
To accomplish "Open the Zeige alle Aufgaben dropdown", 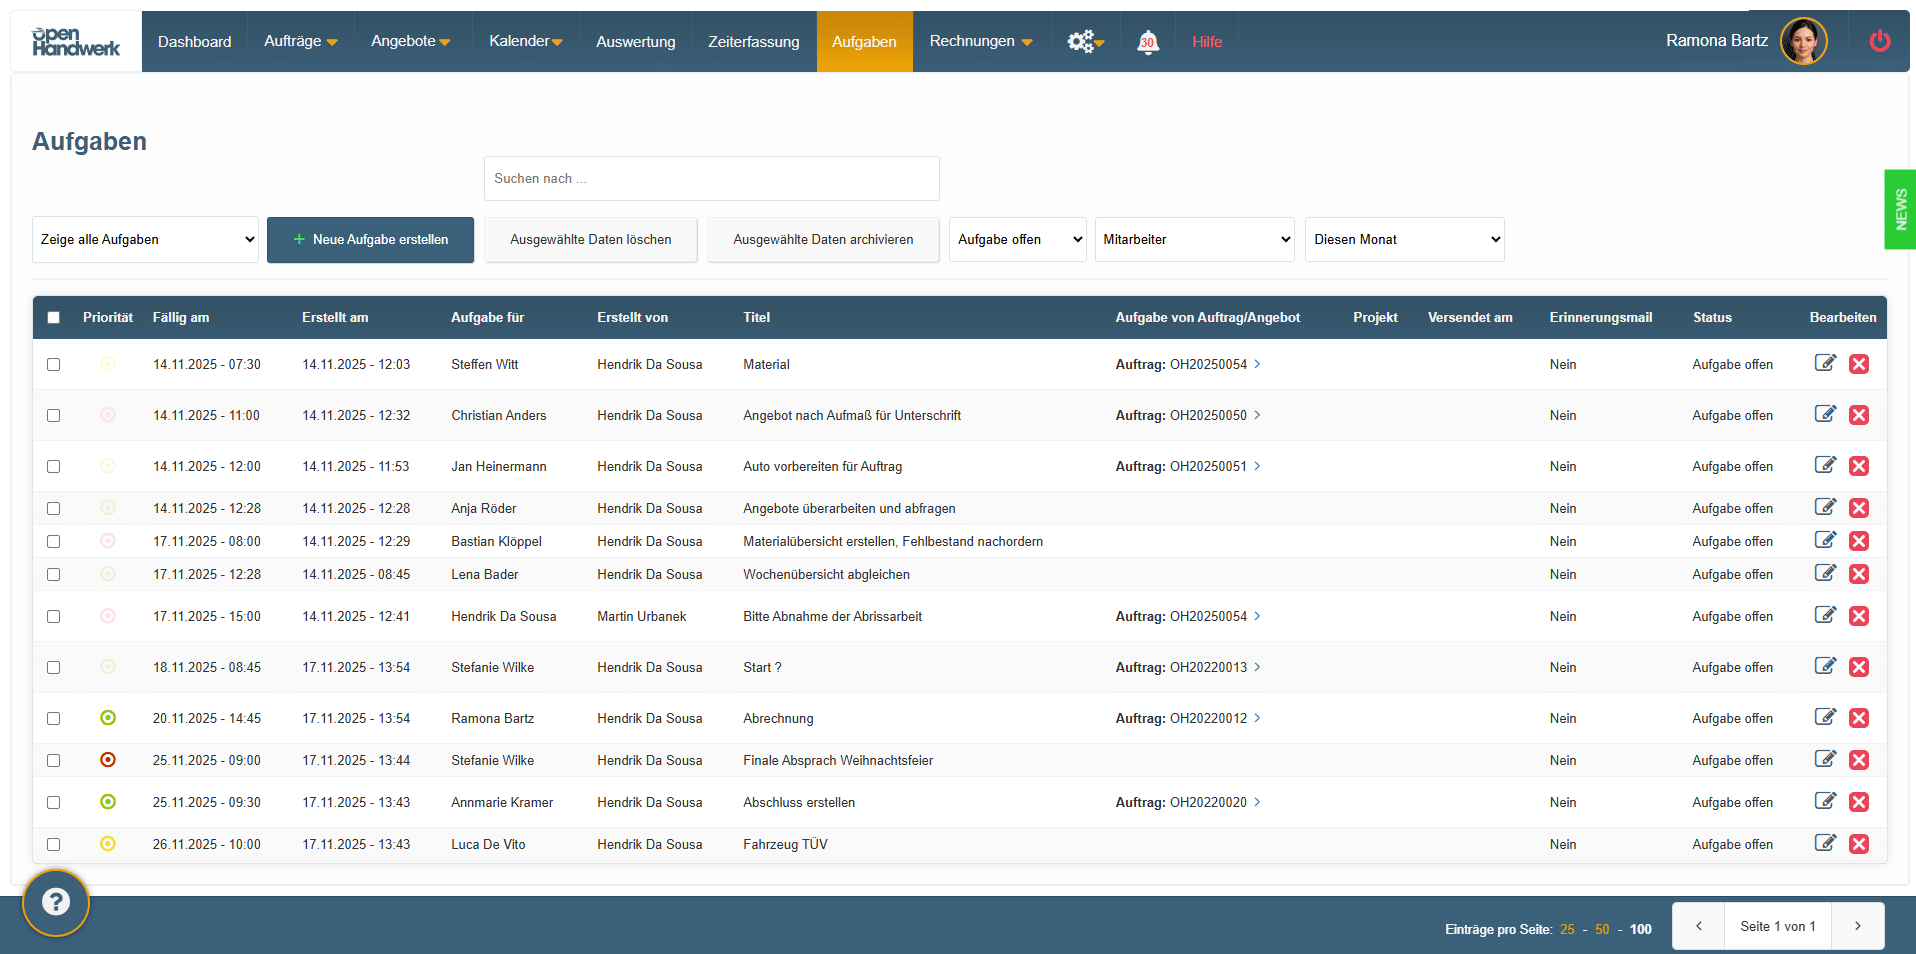I will point(146,240).
